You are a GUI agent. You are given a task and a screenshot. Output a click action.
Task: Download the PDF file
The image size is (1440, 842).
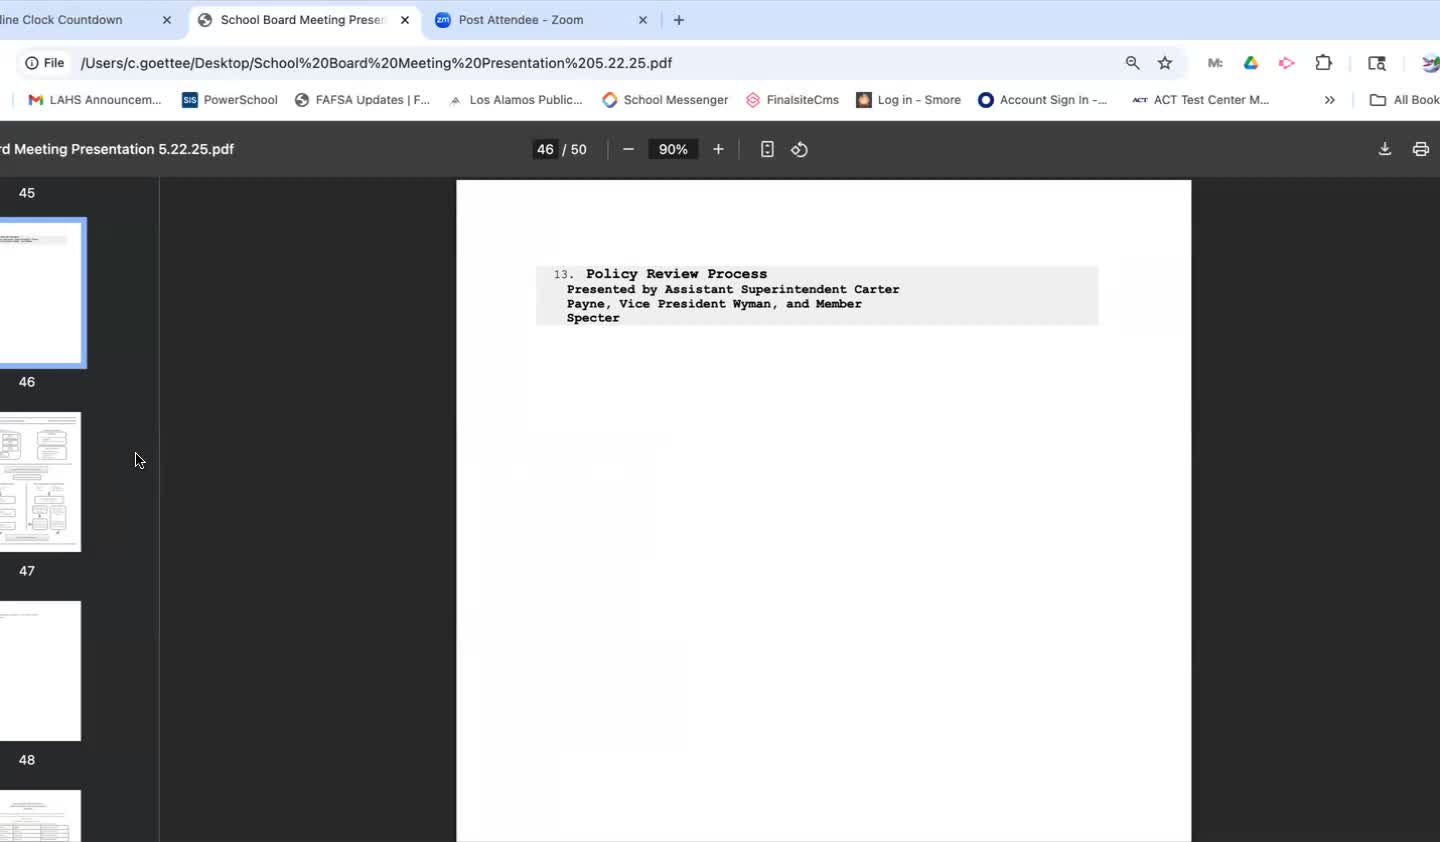tap(1384, 149)
